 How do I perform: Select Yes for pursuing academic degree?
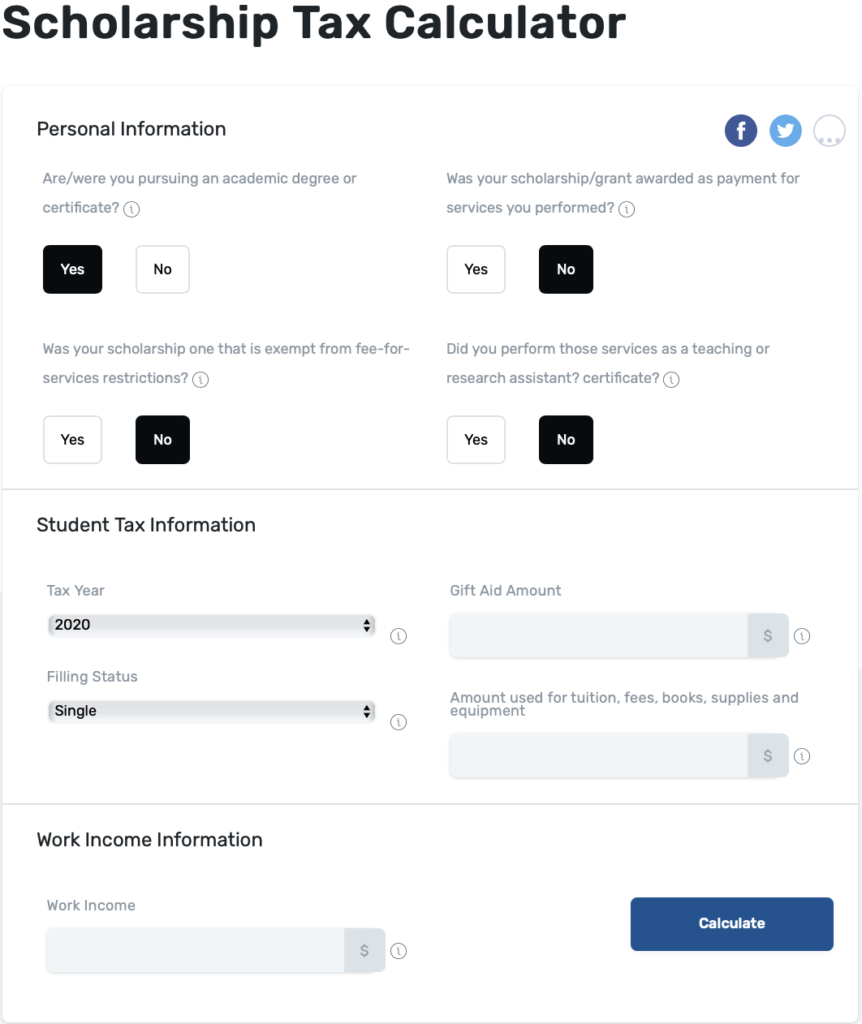[x=72, y=269]
